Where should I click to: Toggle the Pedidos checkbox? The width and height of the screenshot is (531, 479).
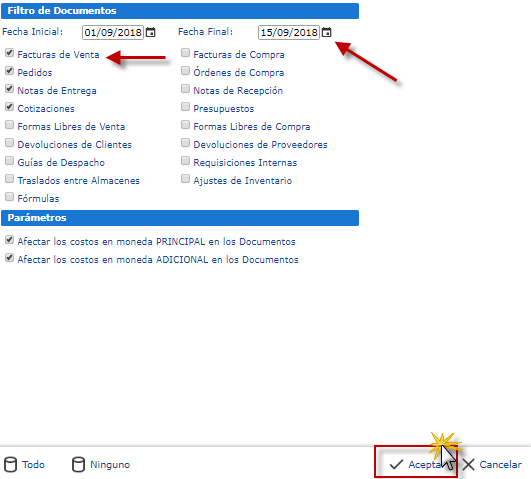9,71
